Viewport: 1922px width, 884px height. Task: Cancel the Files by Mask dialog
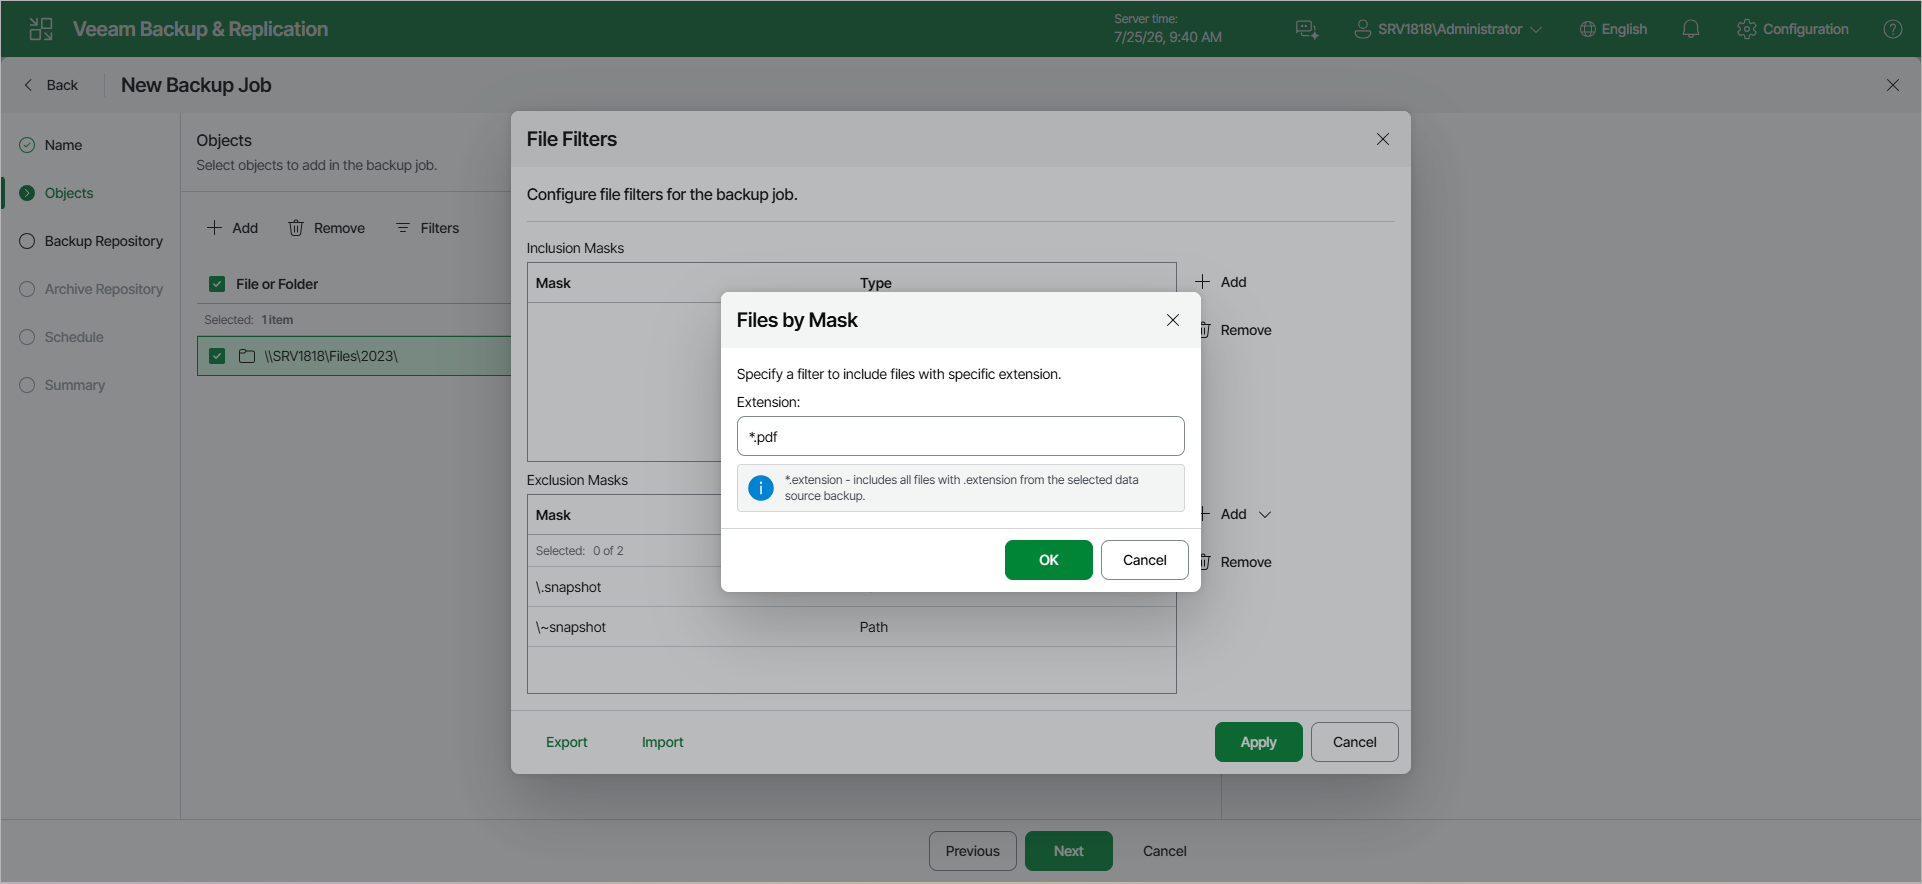[x=1145, y=560]
